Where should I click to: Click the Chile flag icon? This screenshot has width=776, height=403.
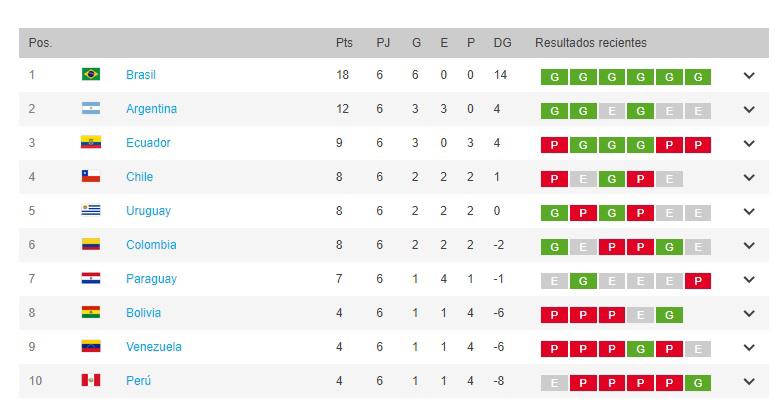click(90, 177)
